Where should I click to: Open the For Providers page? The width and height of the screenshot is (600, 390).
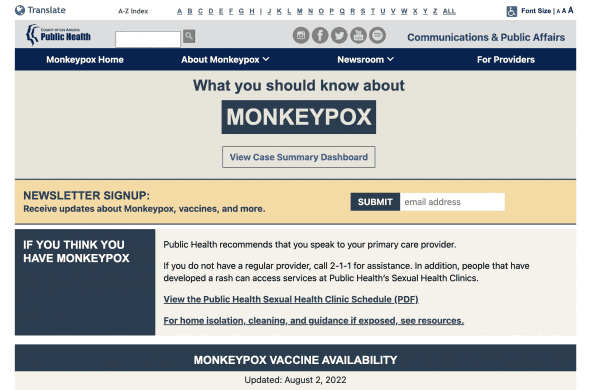[505, 59]
